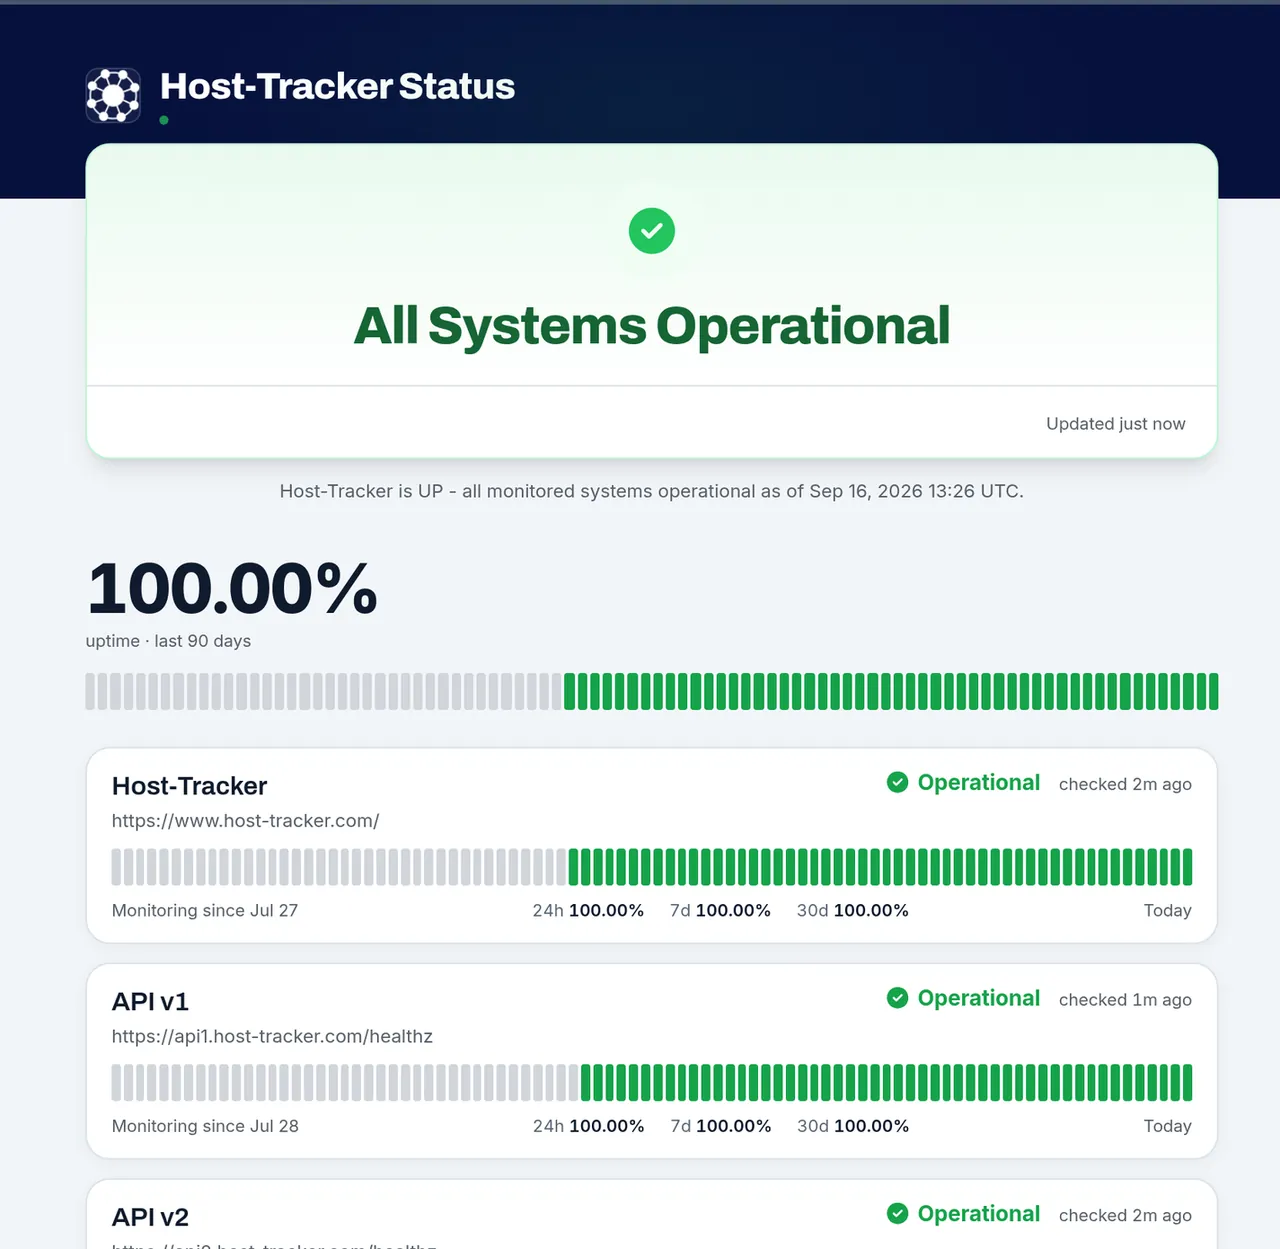Open the https://www.host-tracker.com/ URL
This screenshot has width=1280, height=1249.
(x=245, y=821)
